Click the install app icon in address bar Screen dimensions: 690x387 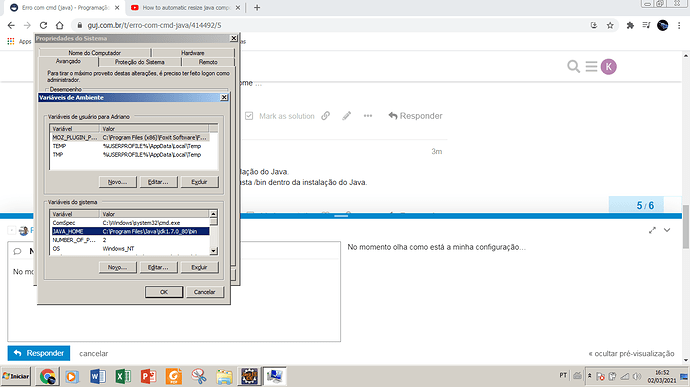pyautogui.click(x=594, y=26)
